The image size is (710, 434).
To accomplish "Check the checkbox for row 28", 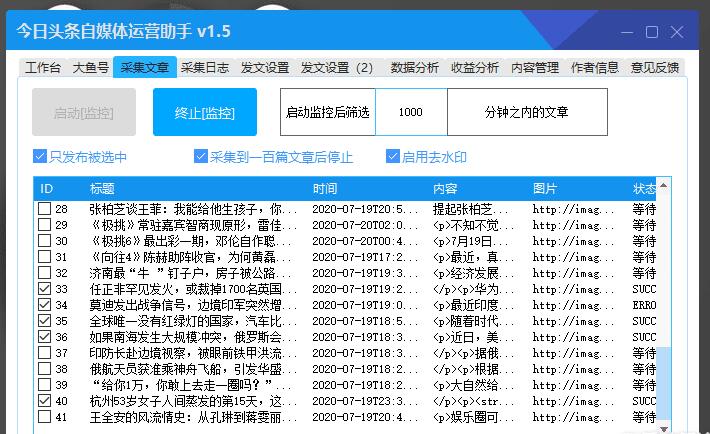I will (44, 209).
